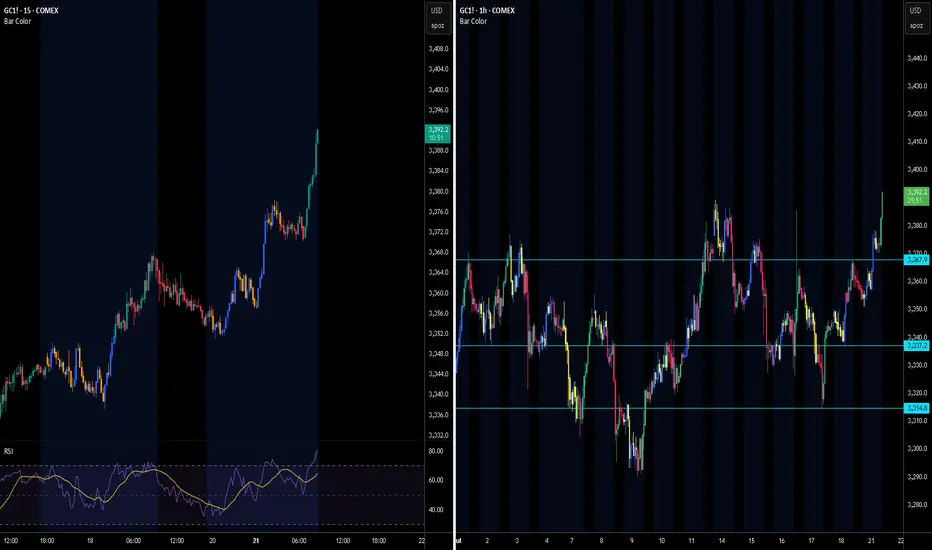Click 3,396.0 on the 15-minute price axis
This screenshot has width=932, height=550.
click(x=439, y=110)
